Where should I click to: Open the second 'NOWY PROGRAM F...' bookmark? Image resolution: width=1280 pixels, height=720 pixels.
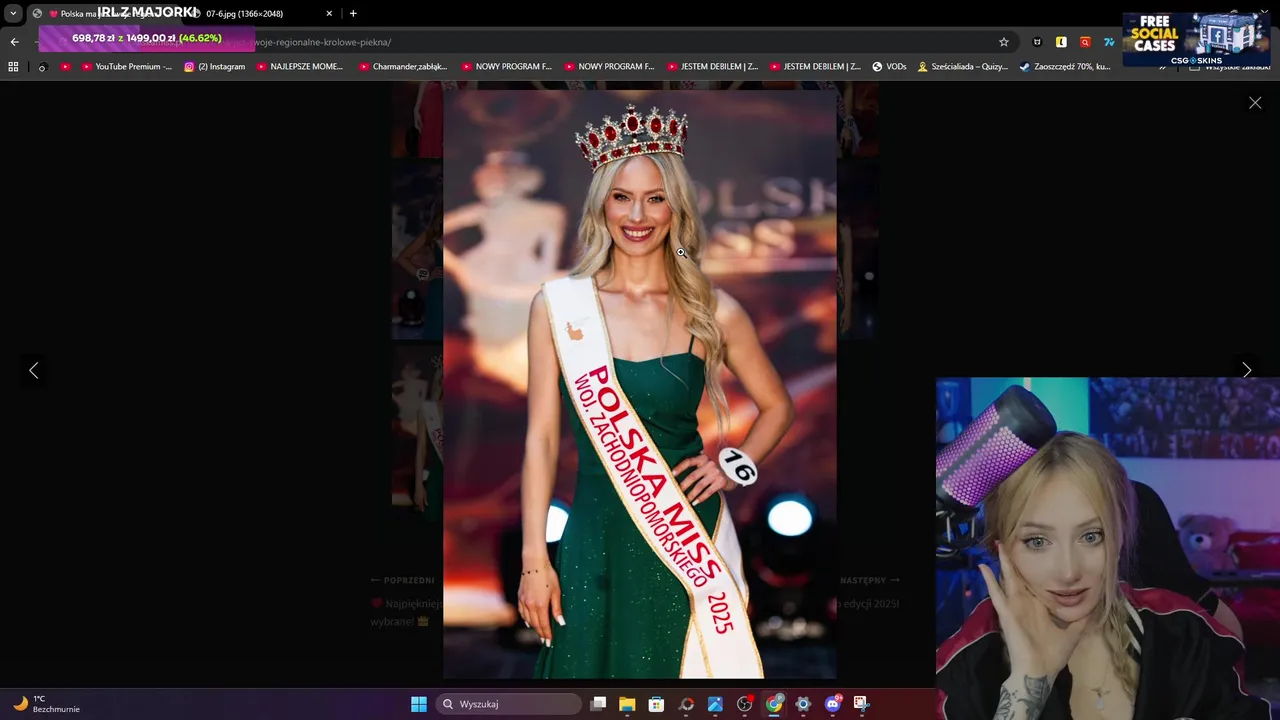point(609,67)
